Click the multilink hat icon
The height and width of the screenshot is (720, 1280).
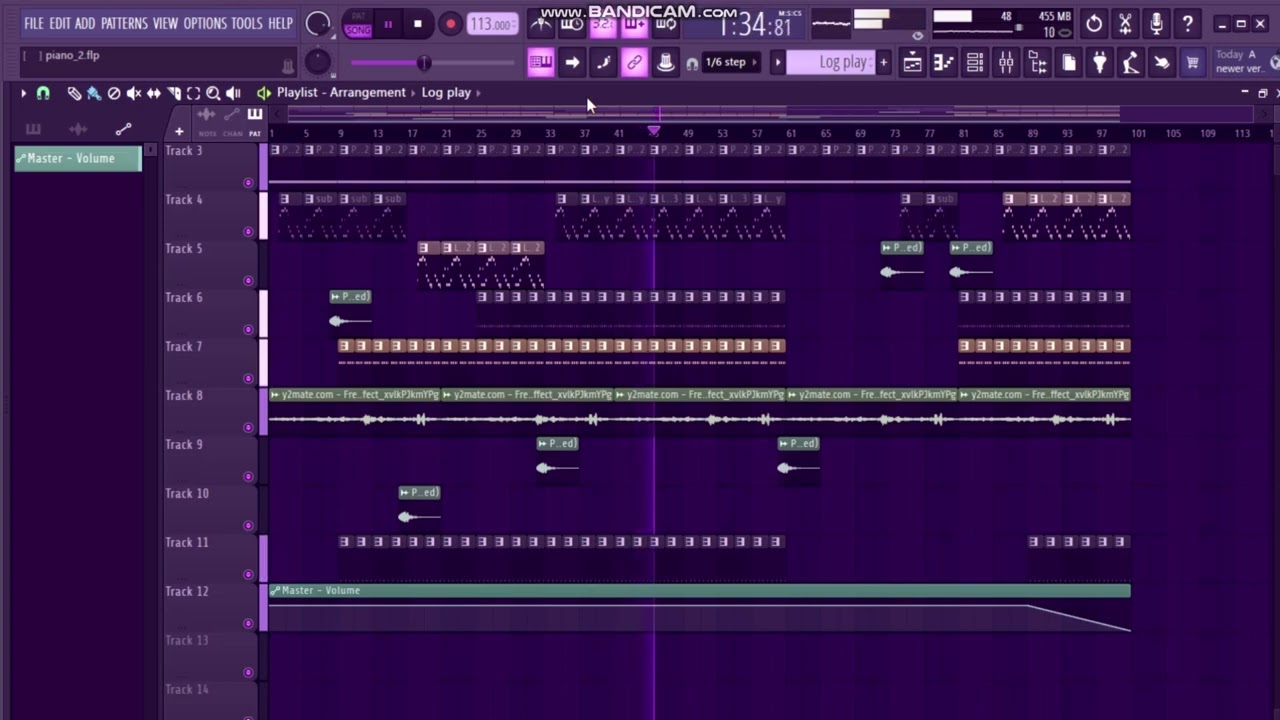point(665,63)
